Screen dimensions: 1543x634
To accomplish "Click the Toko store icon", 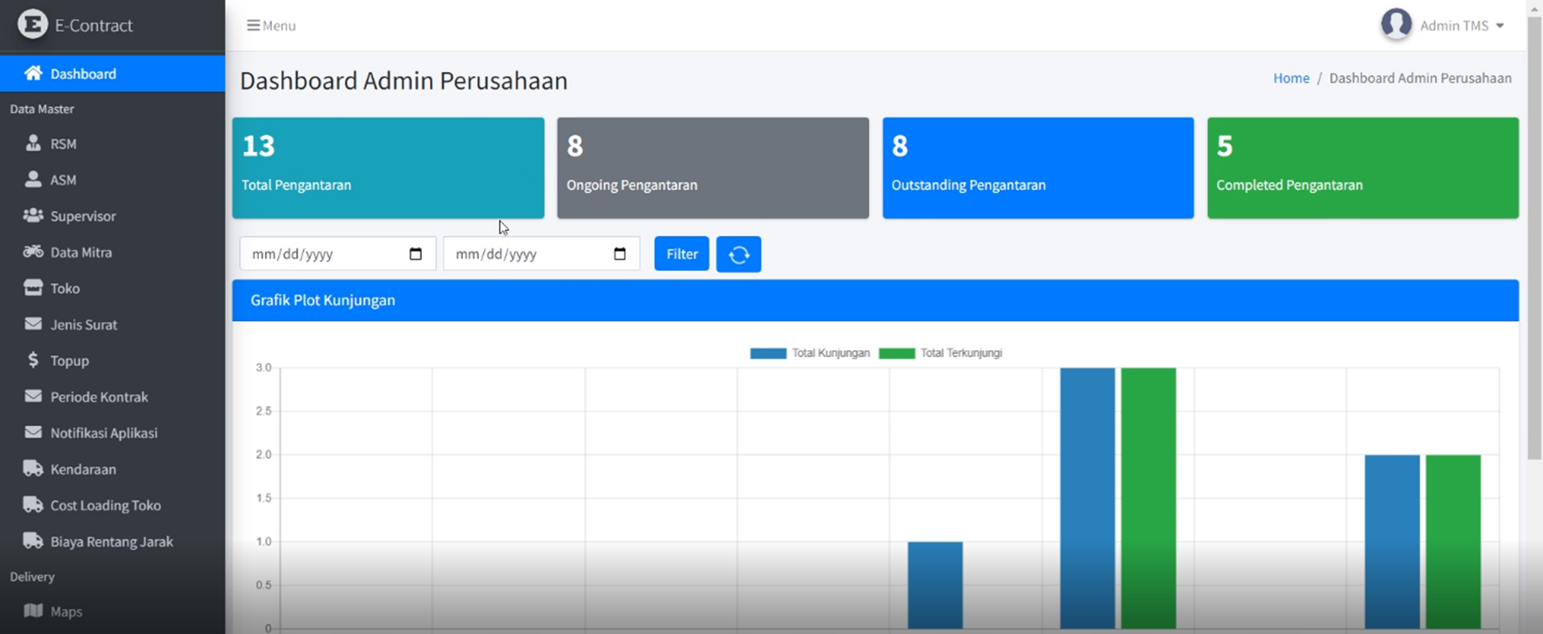I will 33,288.
